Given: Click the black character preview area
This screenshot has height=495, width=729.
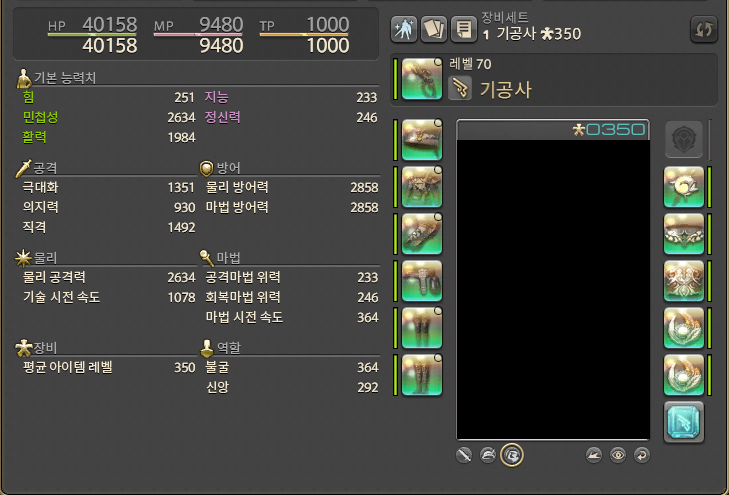Looking at the screenshot, I should pyautogui.click(x=553, y=289).
